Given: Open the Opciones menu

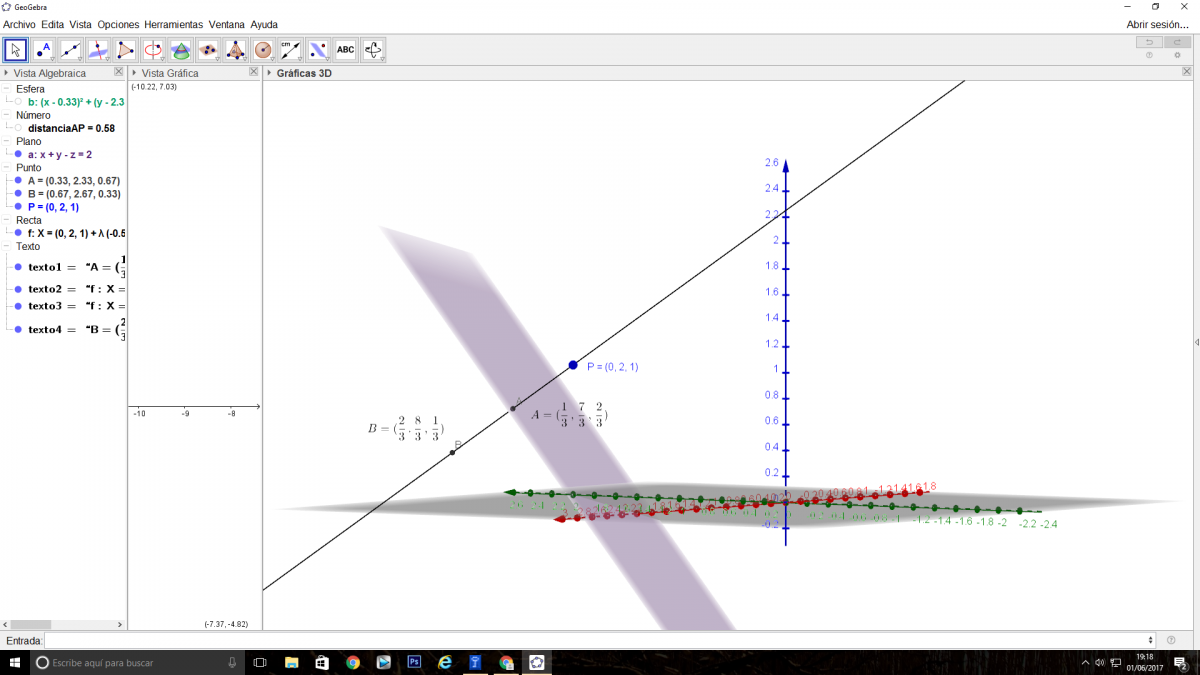Looking at the screenshot, I should [118, 24].
